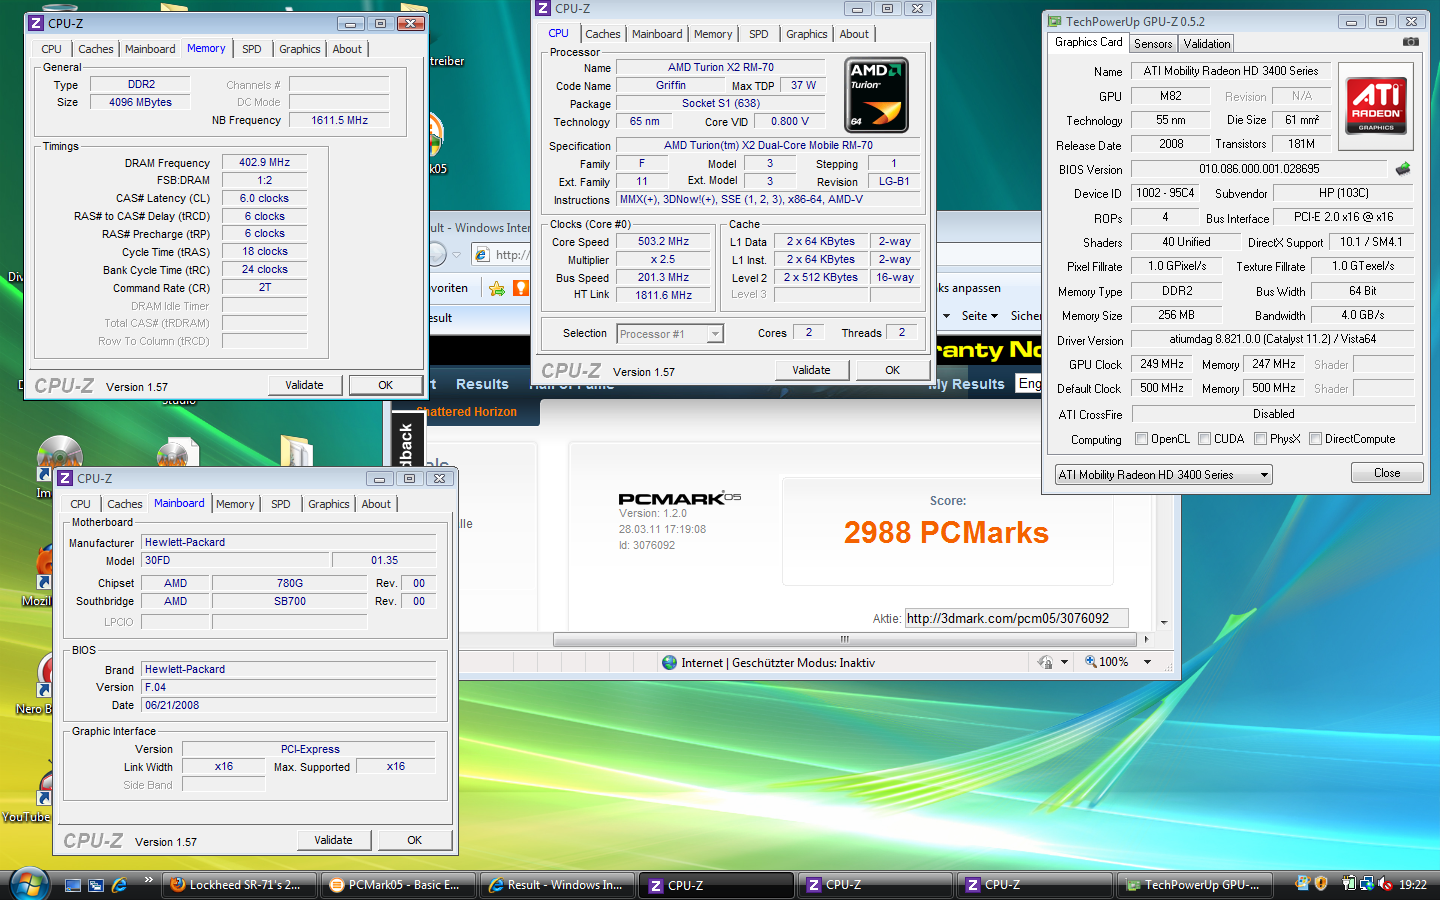This screenshot has width=1440, height=900.
Task: Click the muted volume icon in the system tray
Action: [1385, 884]
